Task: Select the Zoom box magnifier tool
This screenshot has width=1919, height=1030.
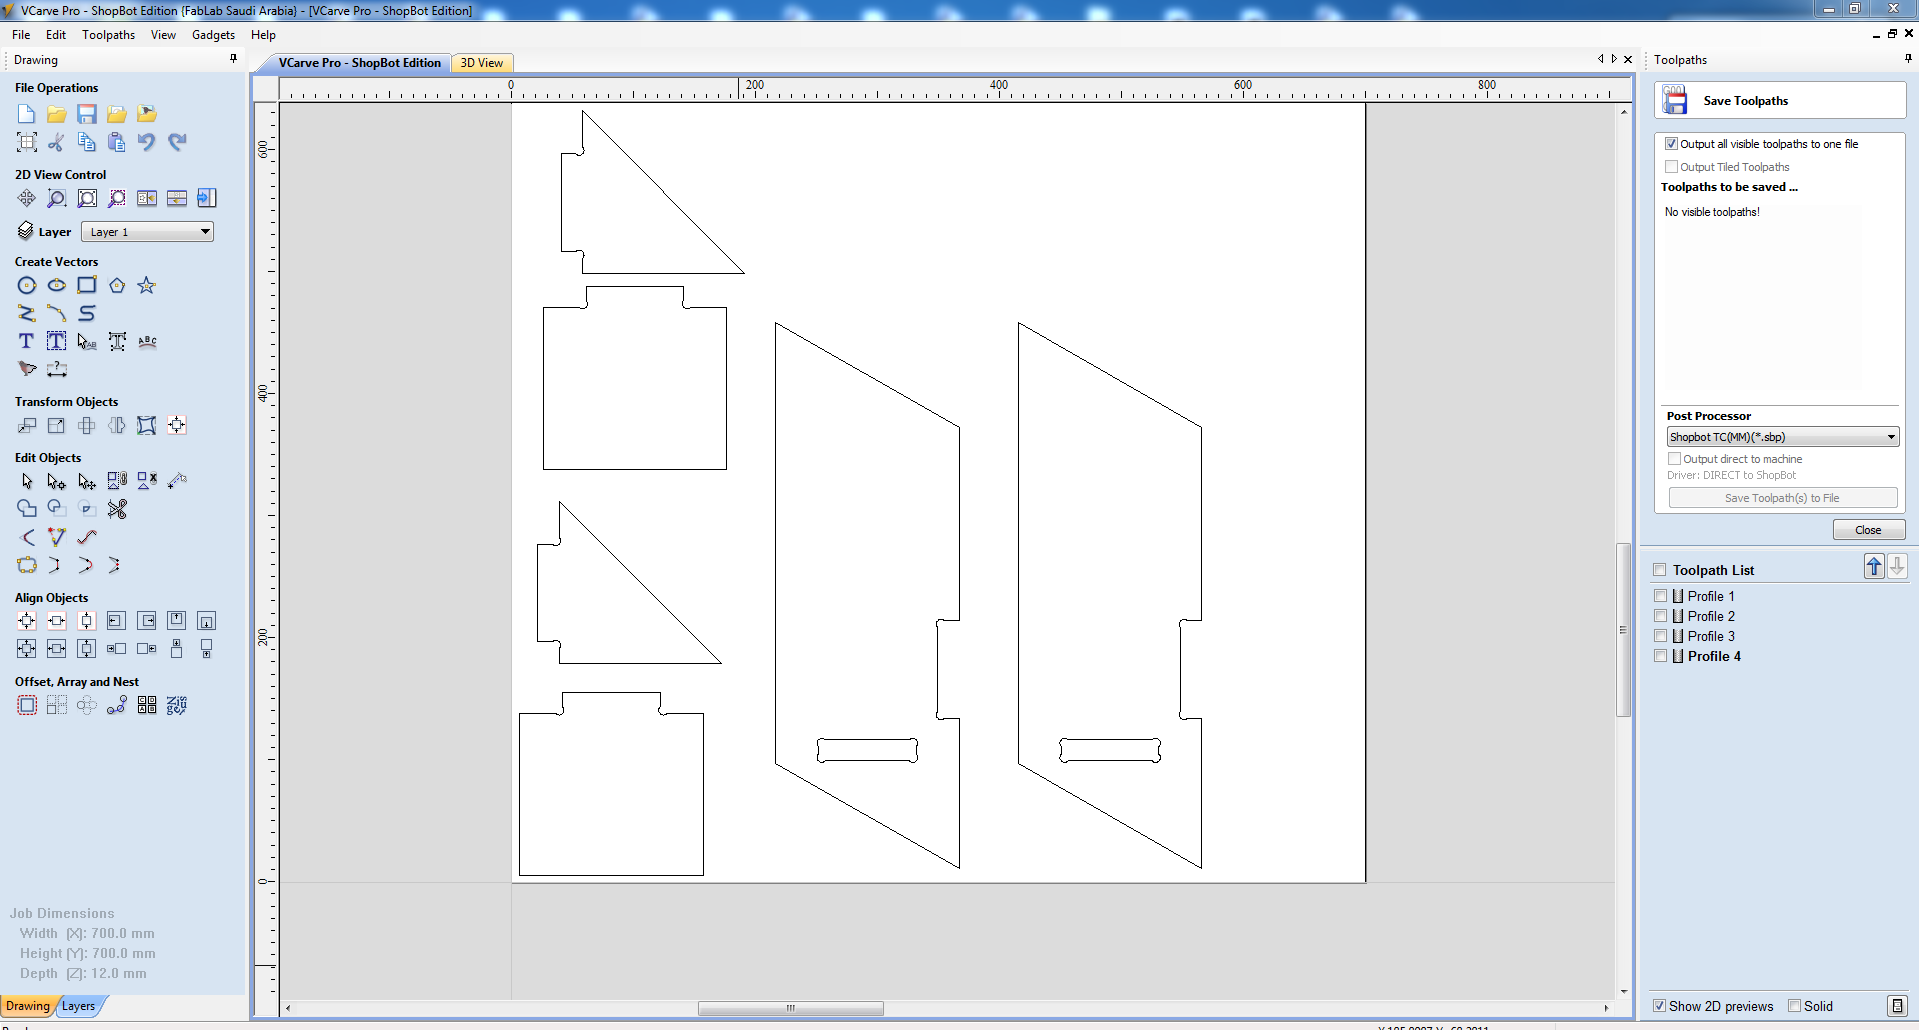Action: coord(57,198)
